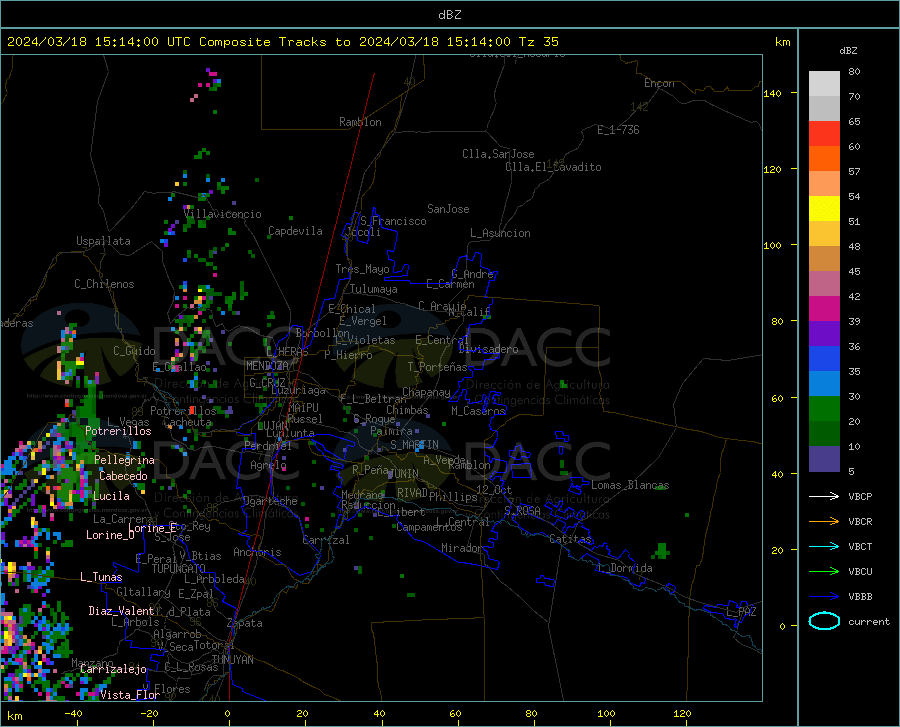The image size is (900, 727).
Task: Click the Pellegrina white label
Action: coord(125,460)
